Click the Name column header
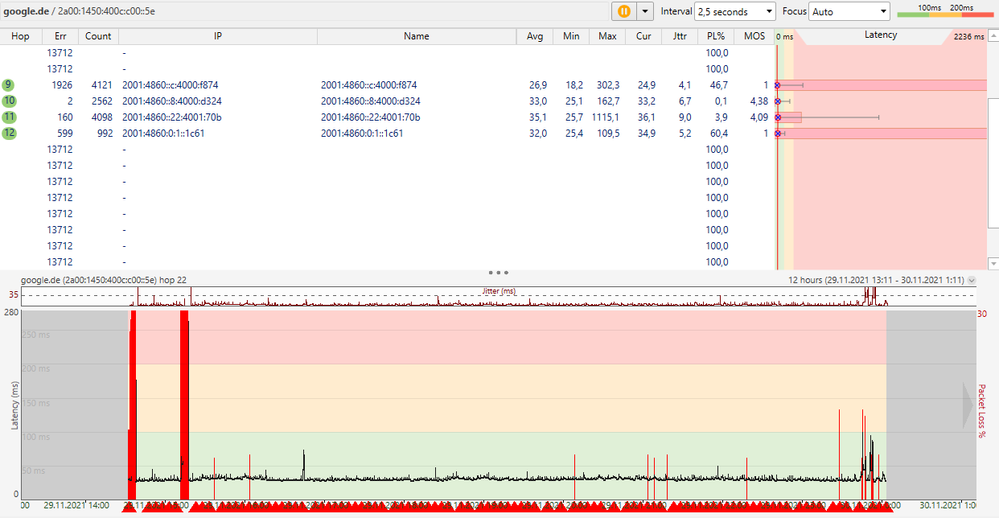This screenshot has width=999, height=518. click(x=416, y=36)
